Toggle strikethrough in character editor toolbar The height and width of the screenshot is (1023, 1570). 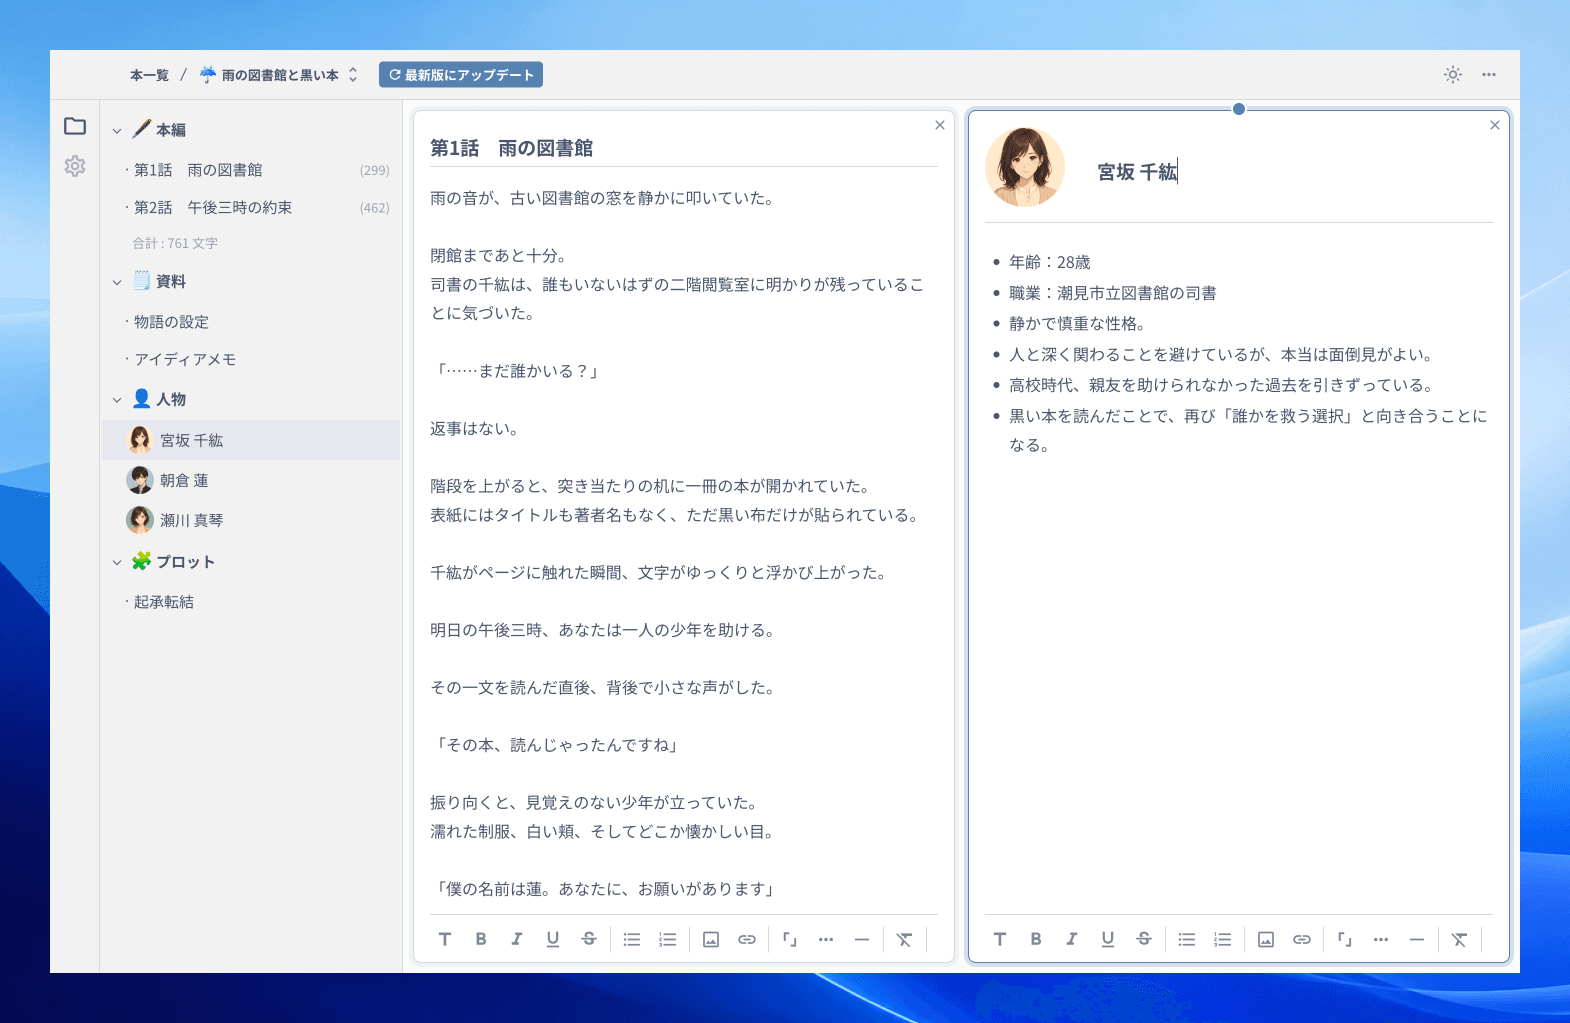pos(1144,939)
